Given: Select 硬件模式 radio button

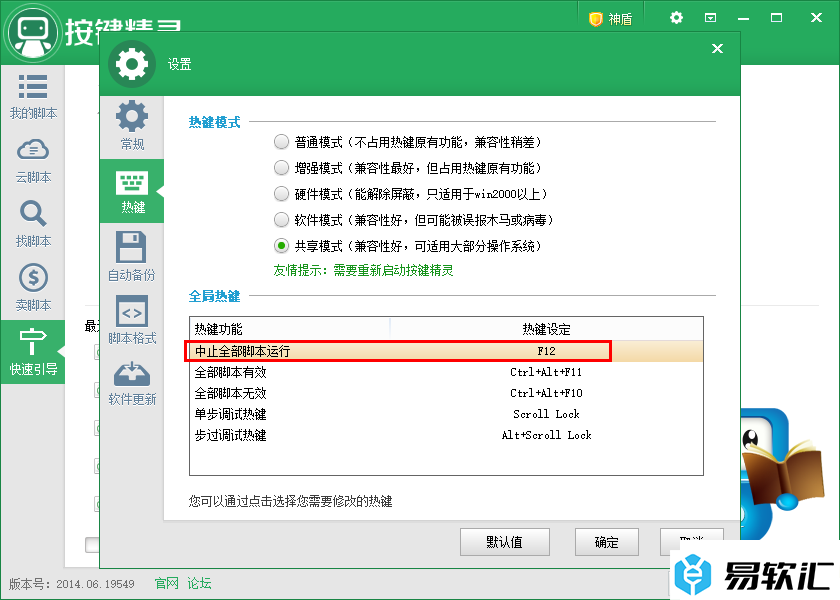Looking at the screenshot, I should tap(281, 194).
